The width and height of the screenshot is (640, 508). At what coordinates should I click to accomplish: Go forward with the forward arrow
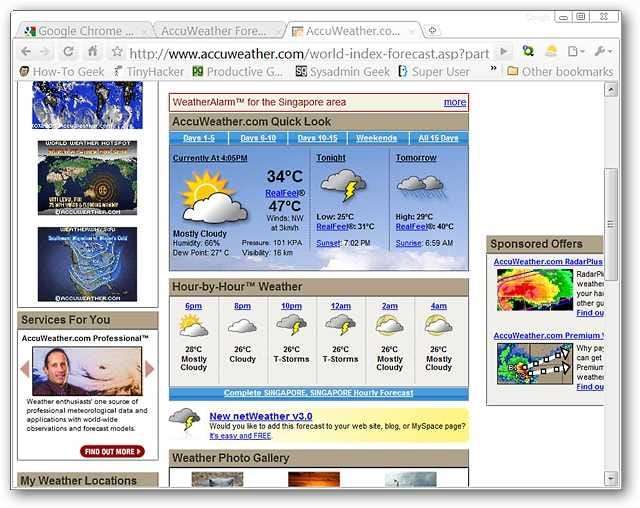coord(44,52)
